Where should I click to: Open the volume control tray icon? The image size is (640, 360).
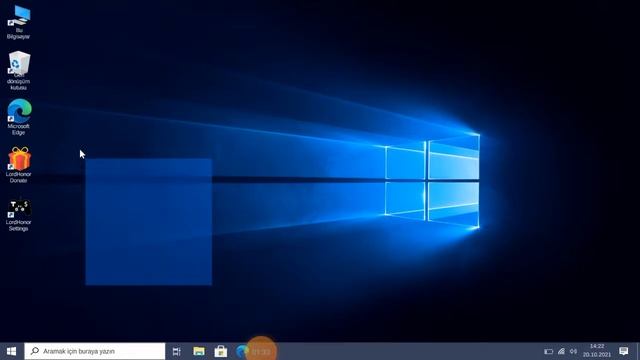click(x=573, y=351)
